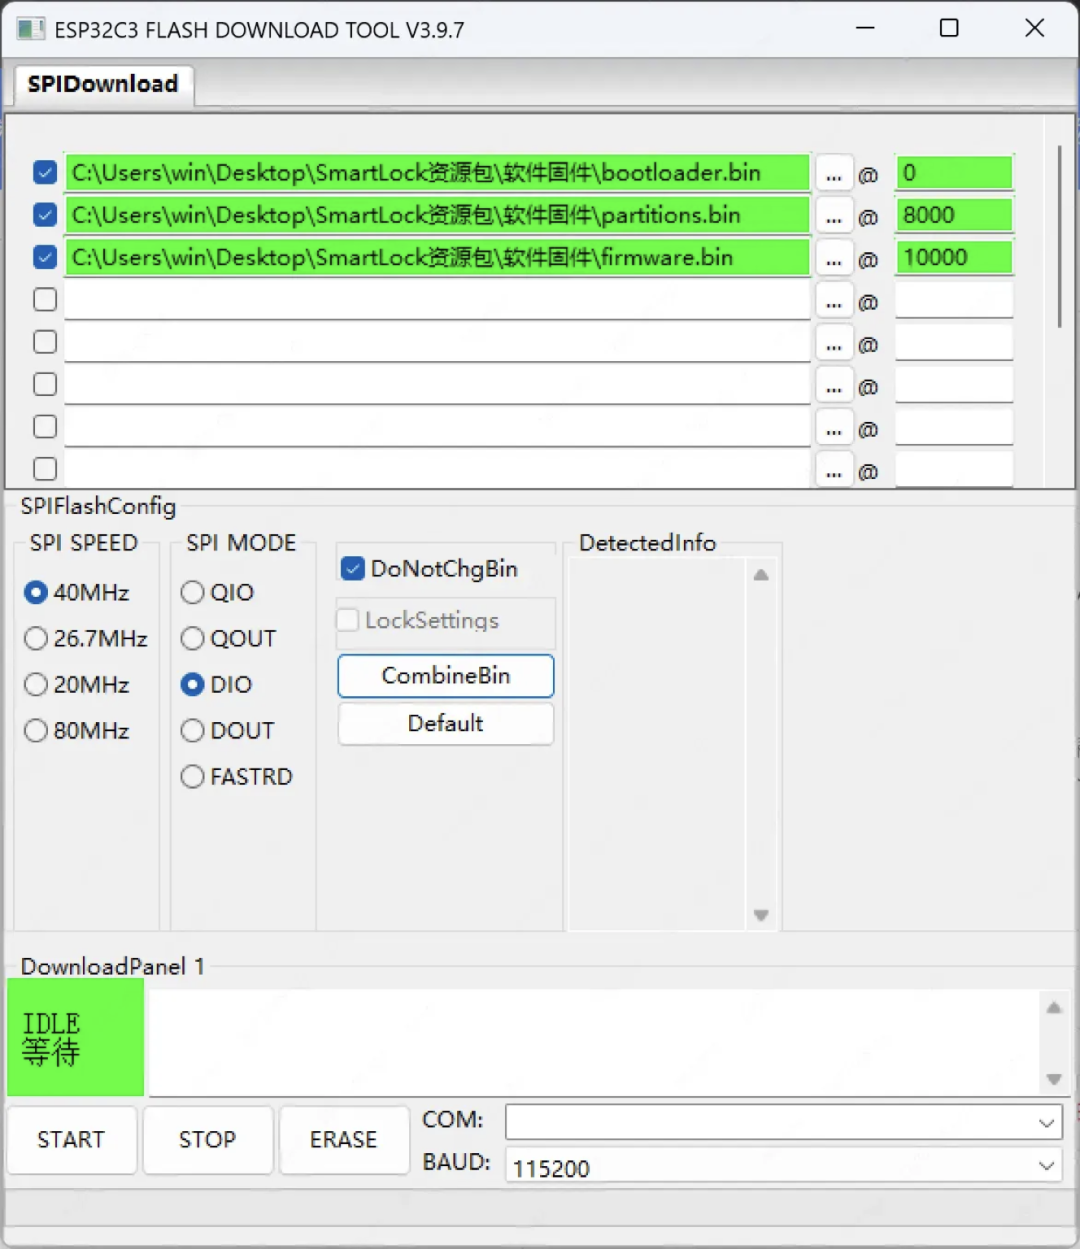Click the address field containing 8000
Screen dimensions: 1080x1249
click(x=954, y=215)
